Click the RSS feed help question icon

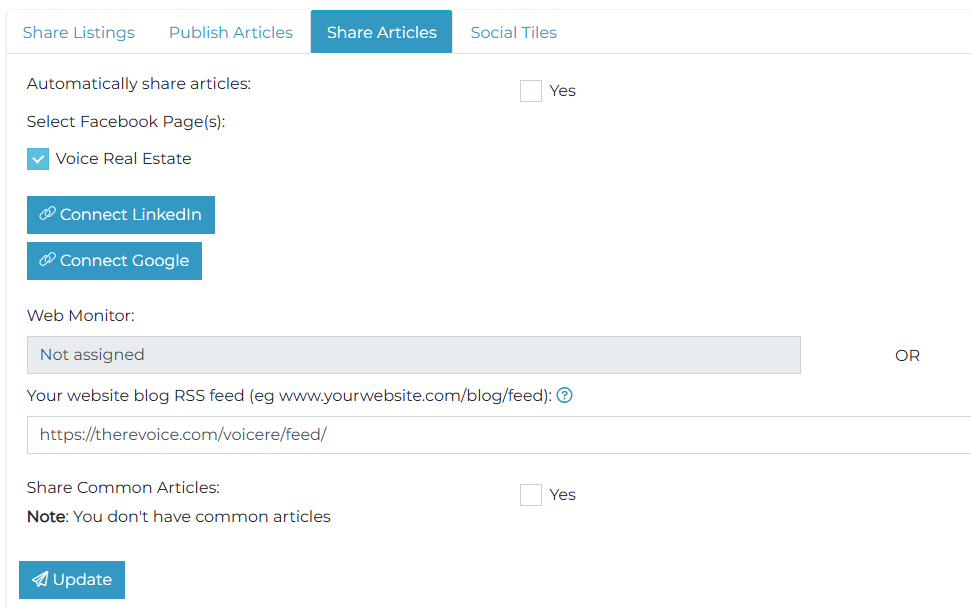564,395
